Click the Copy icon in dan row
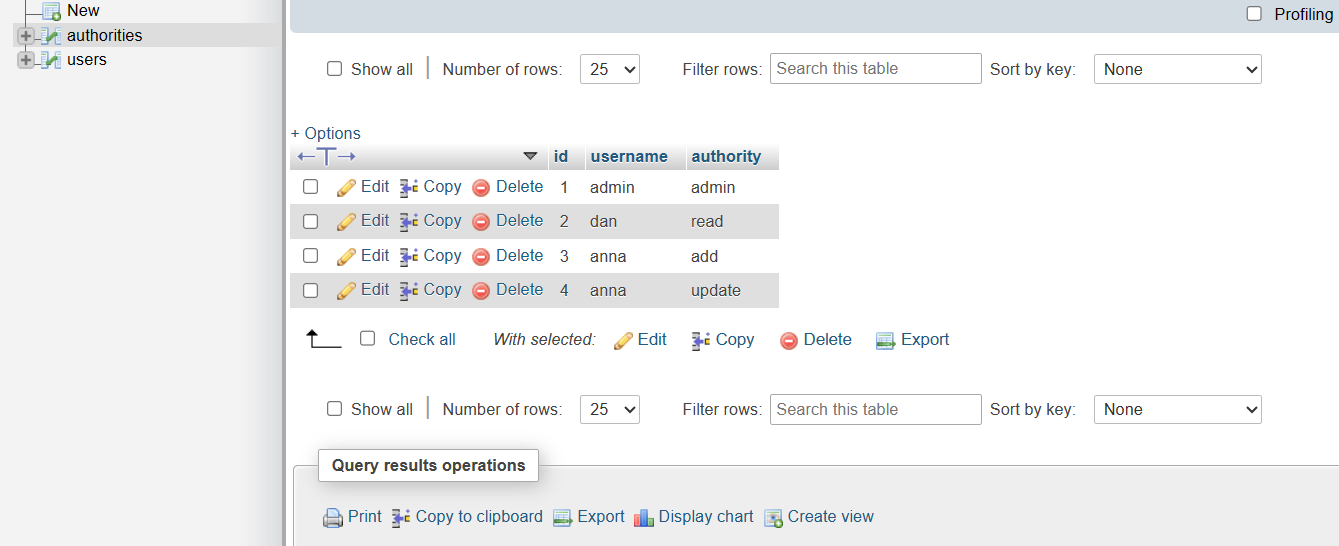 409,222
